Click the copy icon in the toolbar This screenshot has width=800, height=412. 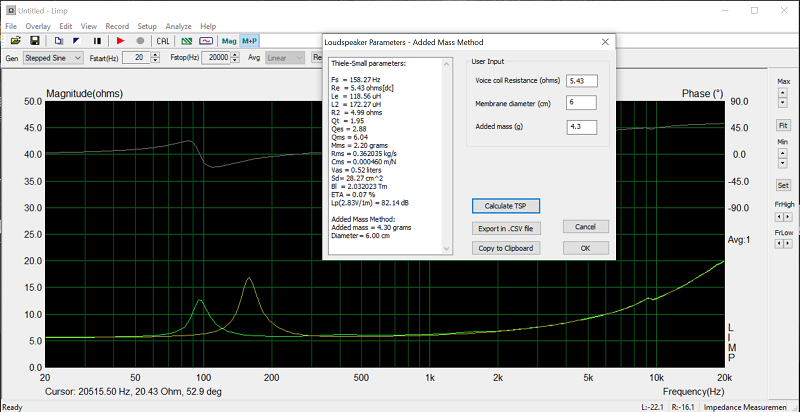tap(59, 41)
